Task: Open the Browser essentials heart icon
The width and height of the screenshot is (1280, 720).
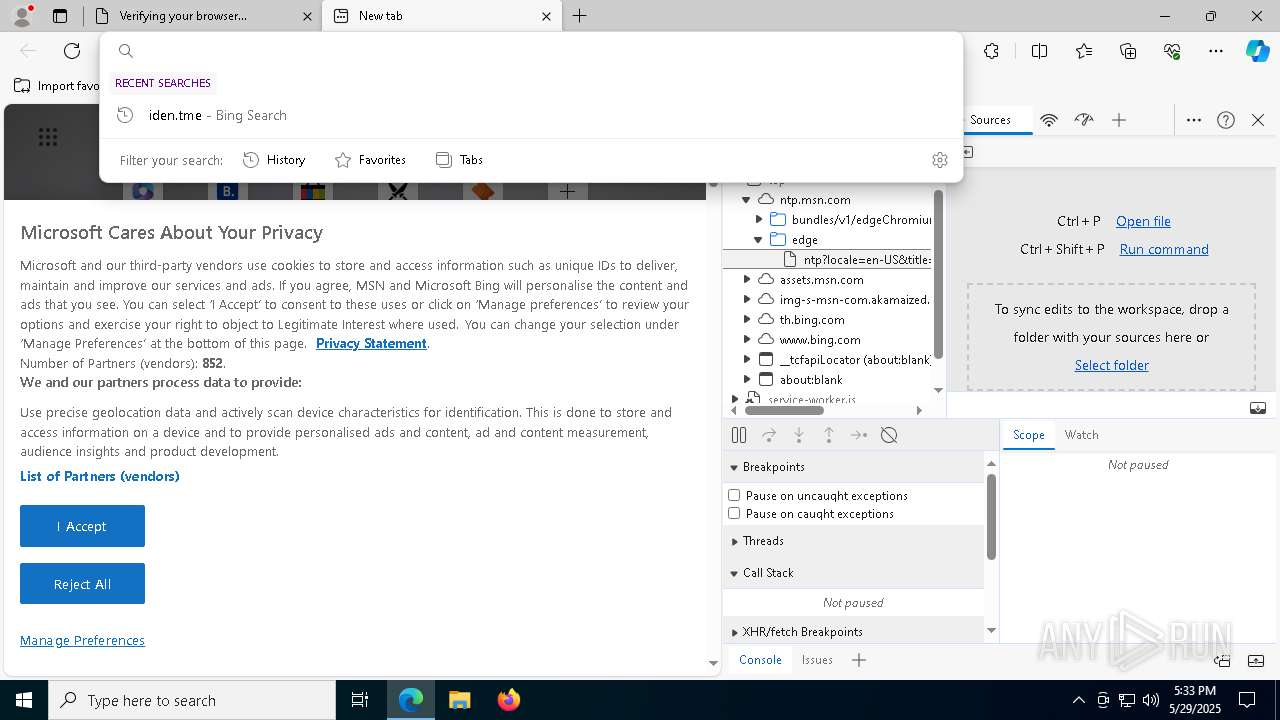Action: point(1172,51)
